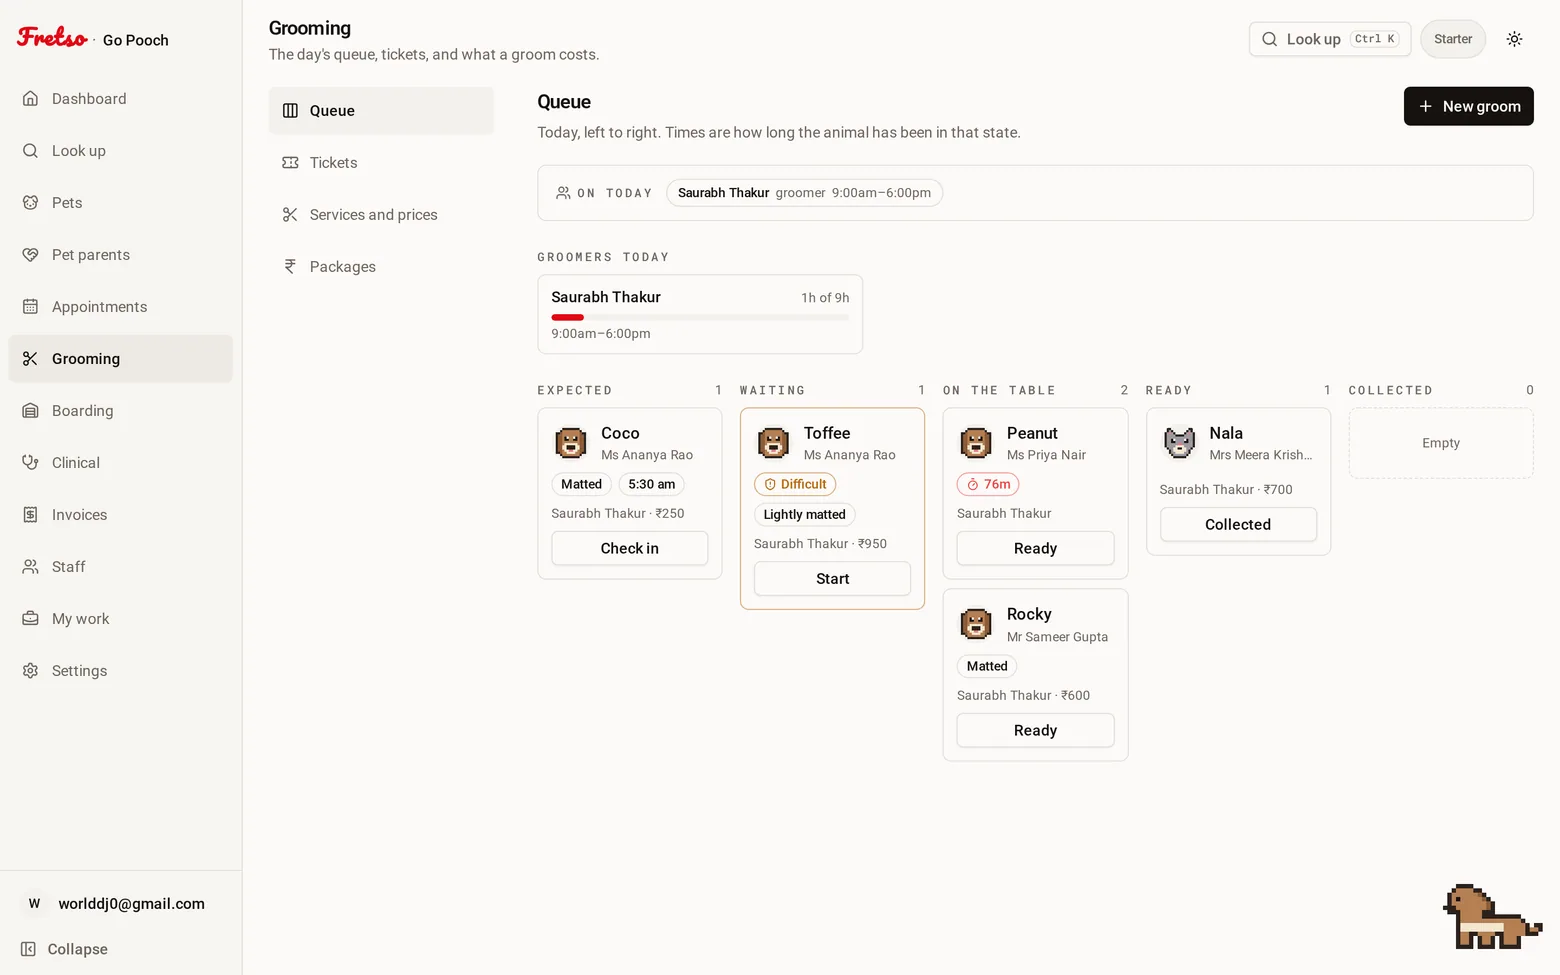Click Saurabh Thakur's workload progress bar
1560x975 pixels.
(700, 317)
